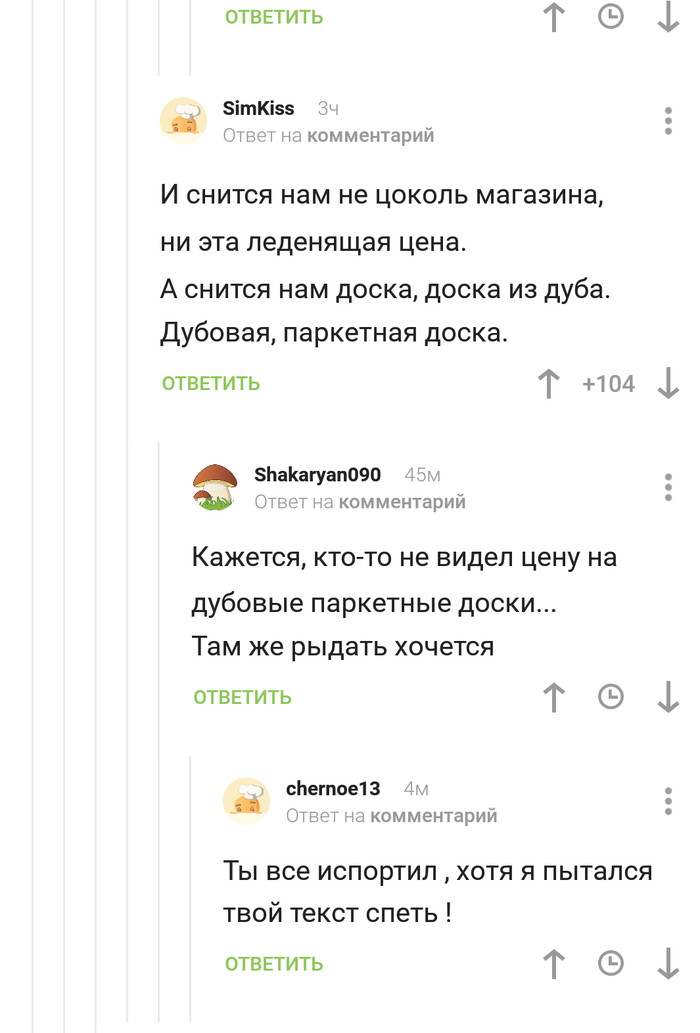Upvote Shakaryan090's comment
The image size is (700, 1033).
tap(553, 697)
